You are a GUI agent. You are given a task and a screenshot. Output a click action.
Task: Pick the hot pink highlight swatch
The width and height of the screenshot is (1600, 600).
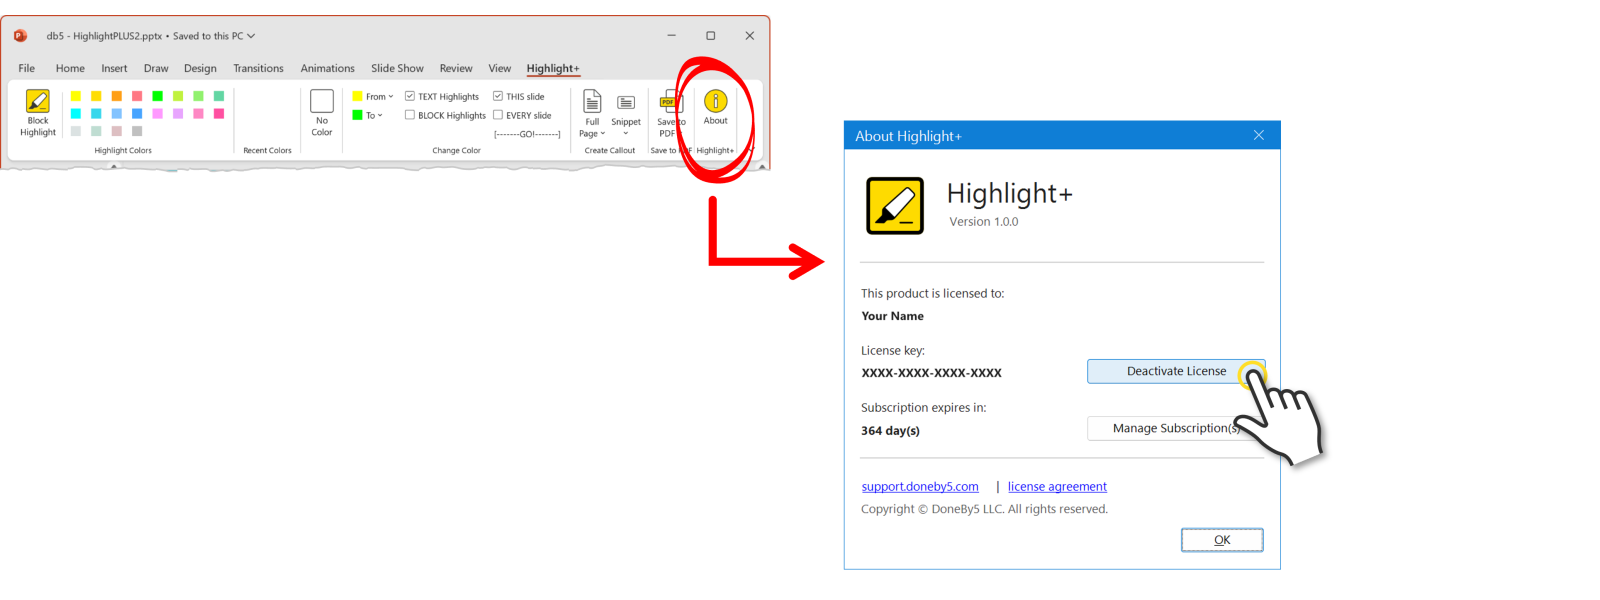click(219, 113)
